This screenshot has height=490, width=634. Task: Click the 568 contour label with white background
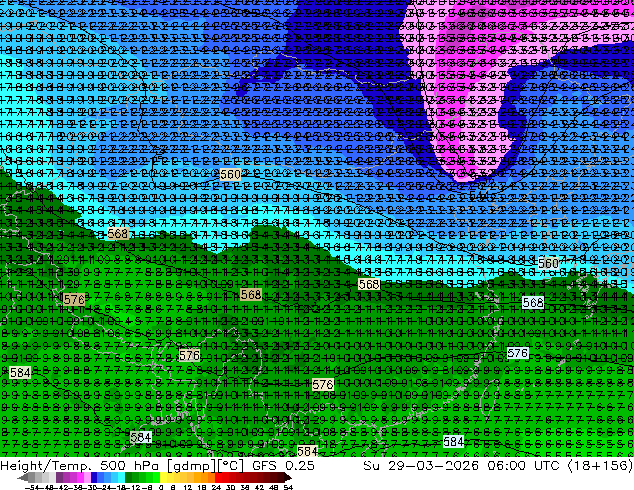point(533,302)
